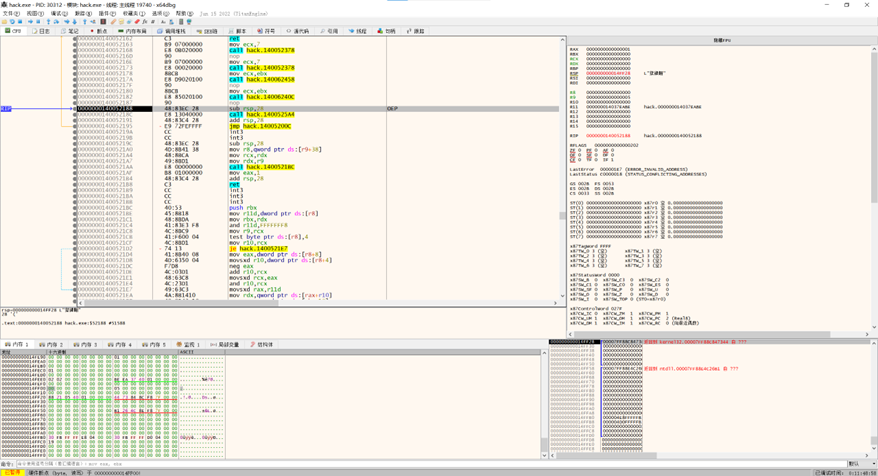This screenshot has width=878, height=476.
Task: Select the 内存 2 dump tab
Action: 53,344
